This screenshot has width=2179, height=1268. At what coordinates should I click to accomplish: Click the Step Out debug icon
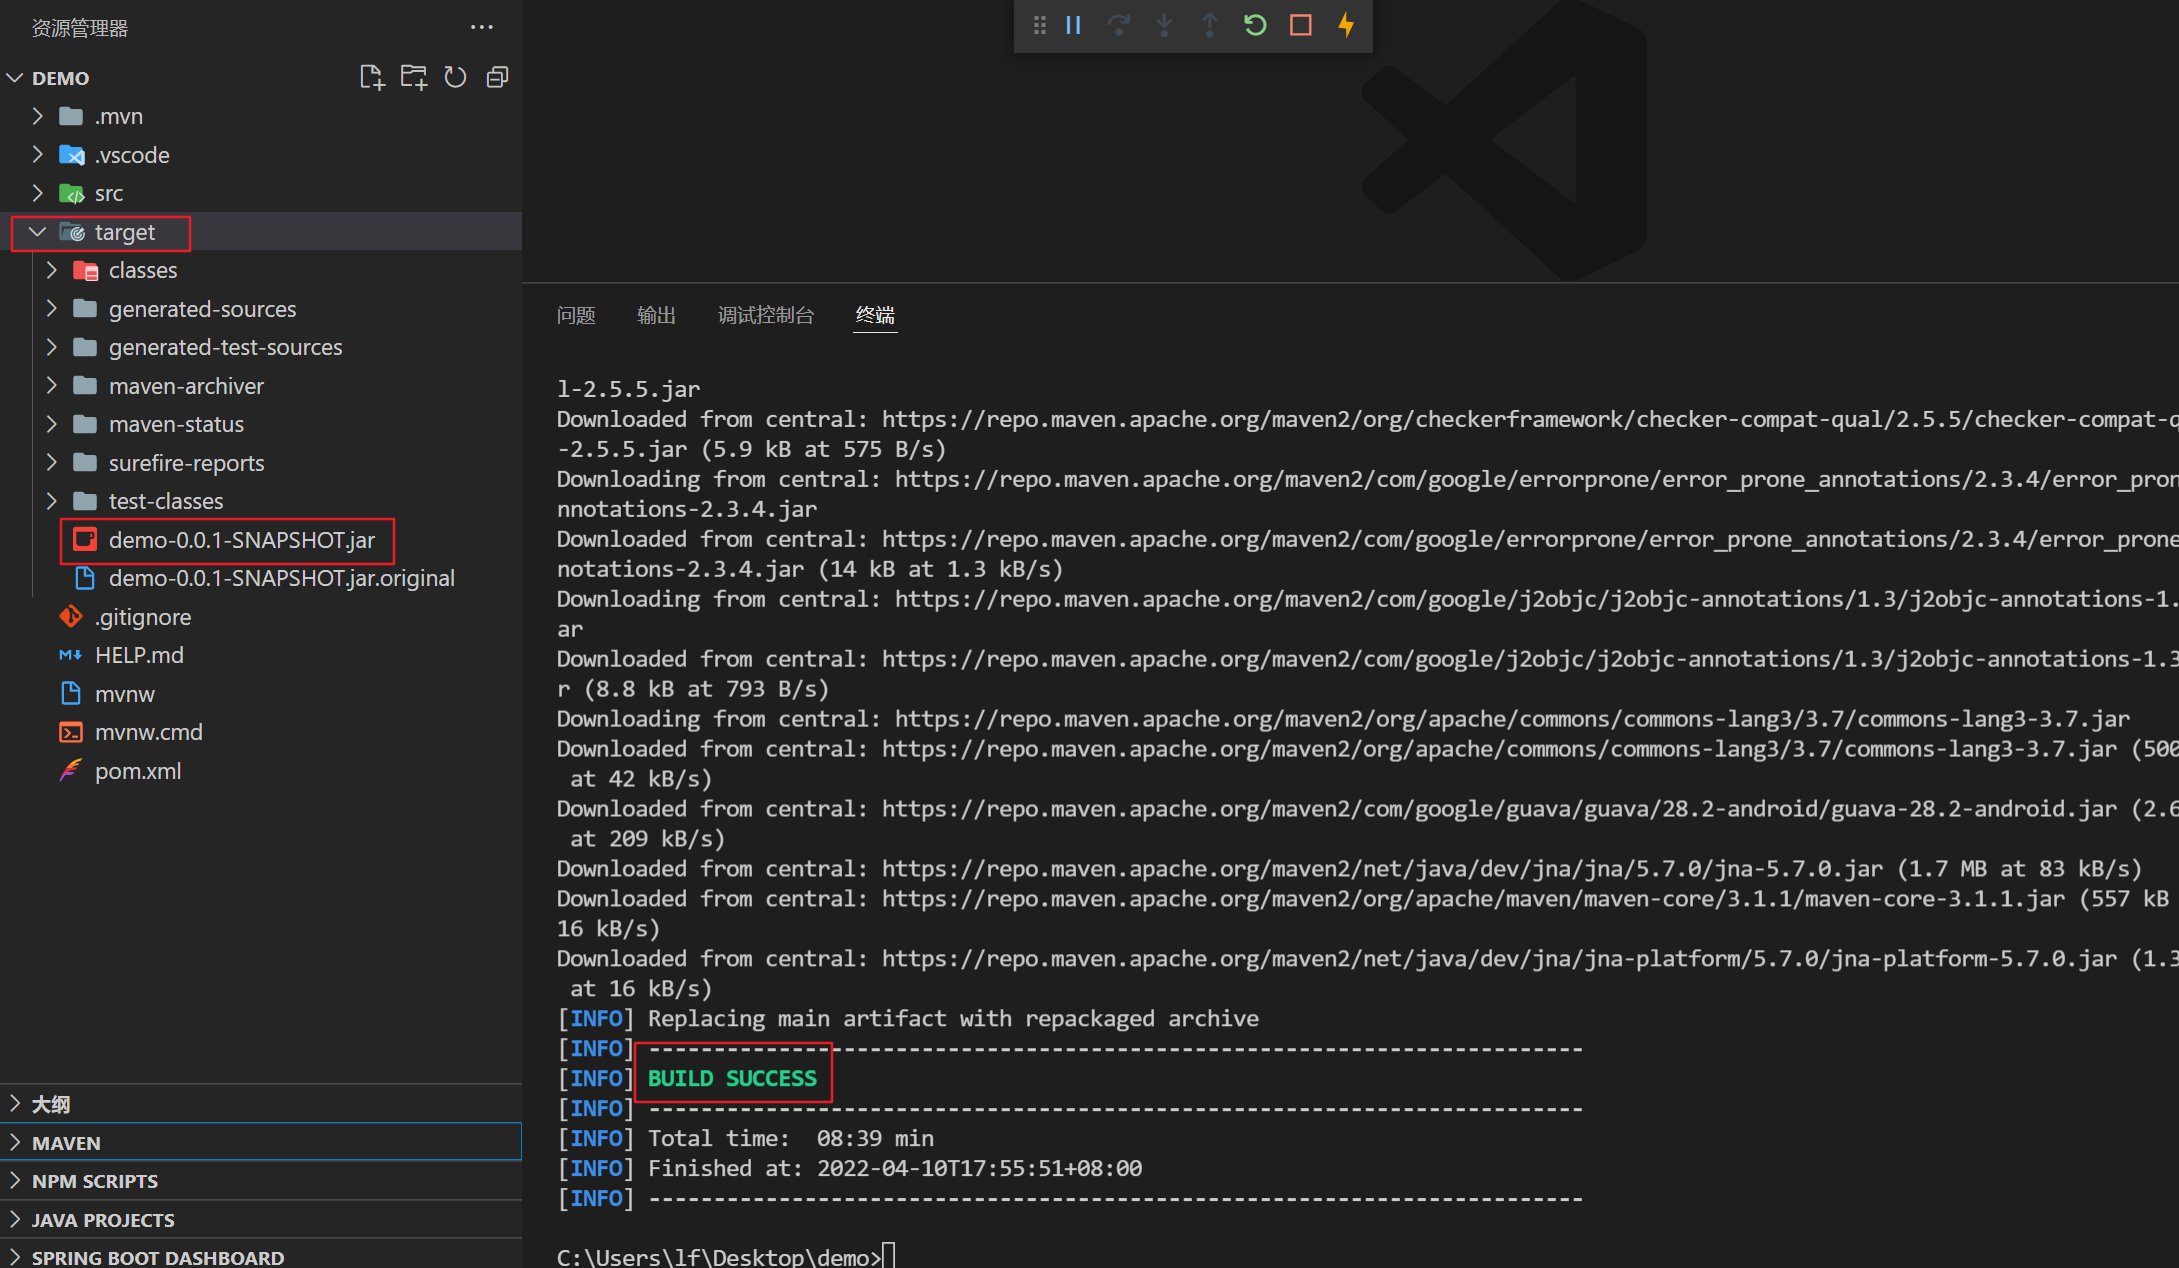pyautogui.click(x=1209, y=25)
